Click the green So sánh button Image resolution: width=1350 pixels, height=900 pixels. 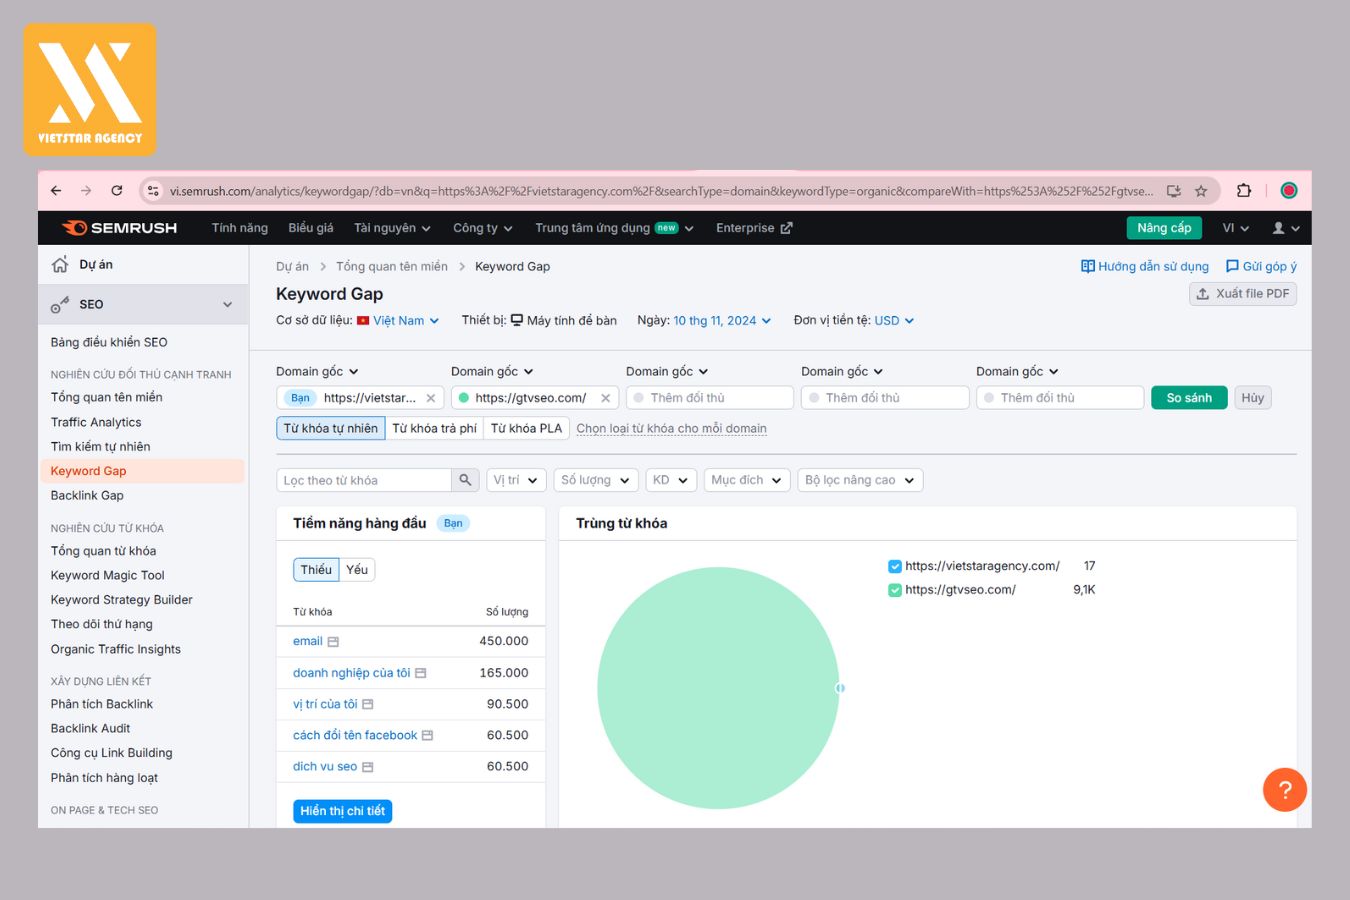[x=1189, y=398]
